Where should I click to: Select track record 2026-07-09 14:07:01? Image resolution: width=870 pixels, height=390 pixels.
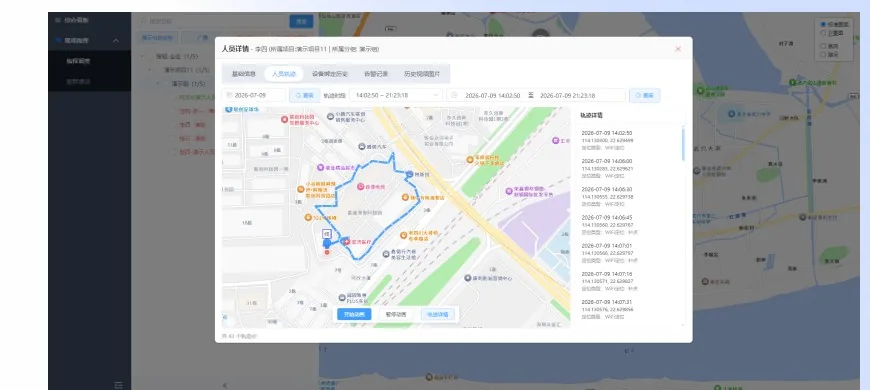point(628,253)
